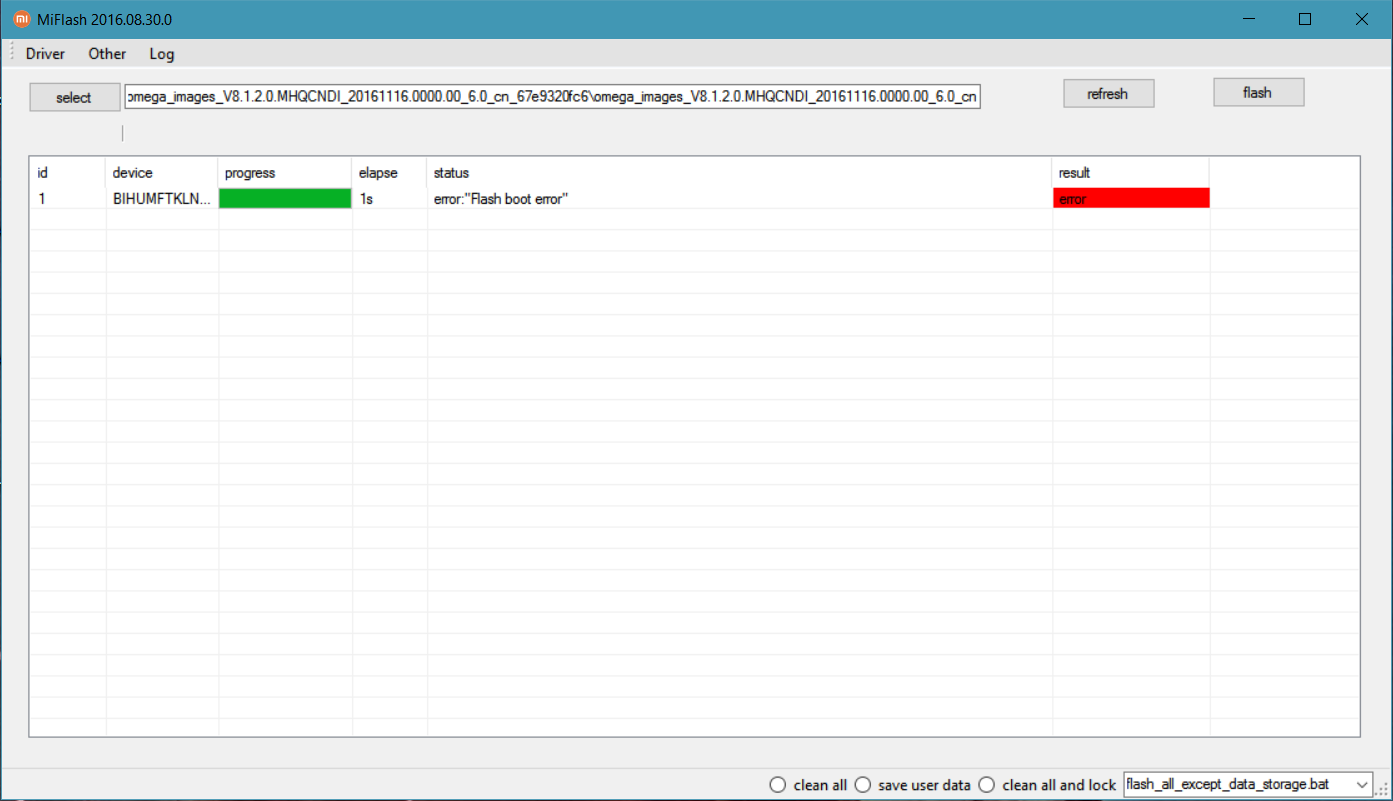This screenshot has height=801, width=1393.
Task: Click the refresh button
Action: coord(1108,93)
